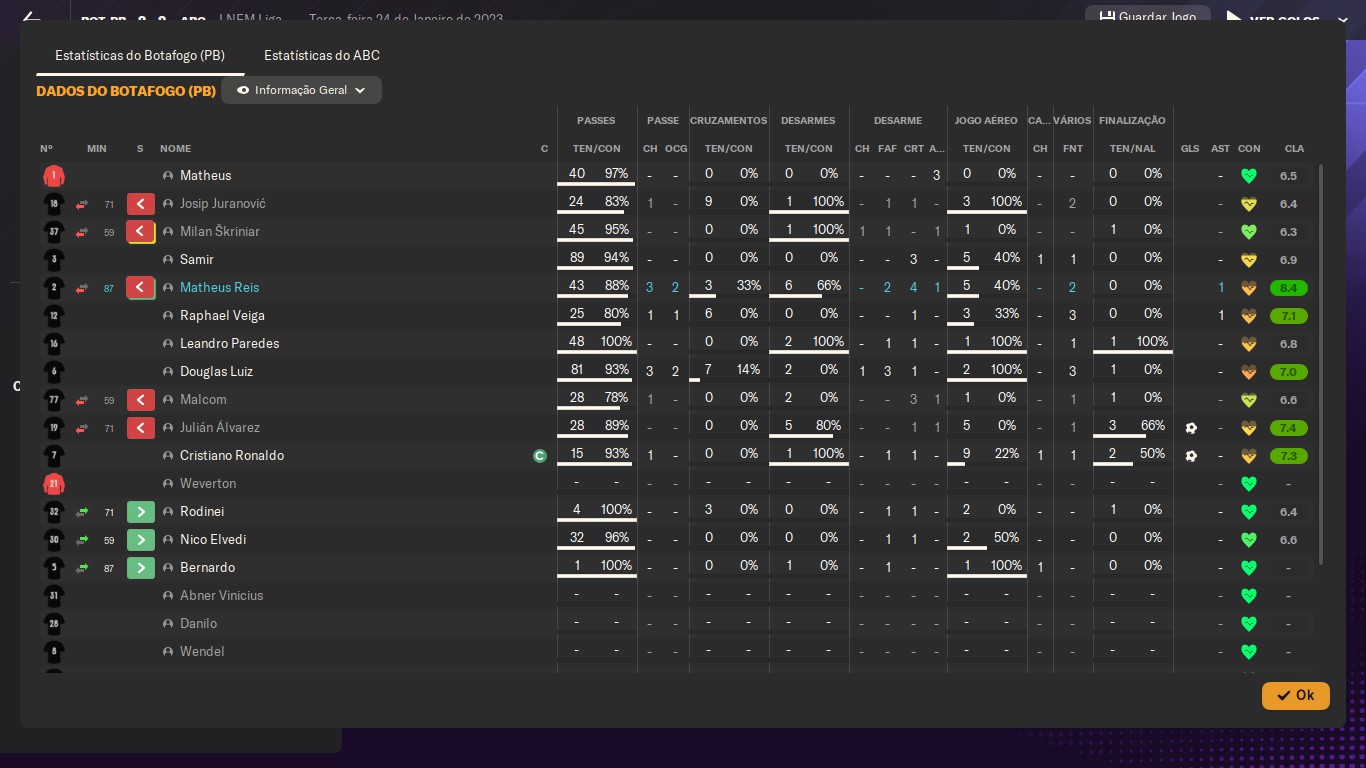This screenshot has width=1366, height=768.
Task: Select the Abner Vinicius row
Action: [675, 596]
